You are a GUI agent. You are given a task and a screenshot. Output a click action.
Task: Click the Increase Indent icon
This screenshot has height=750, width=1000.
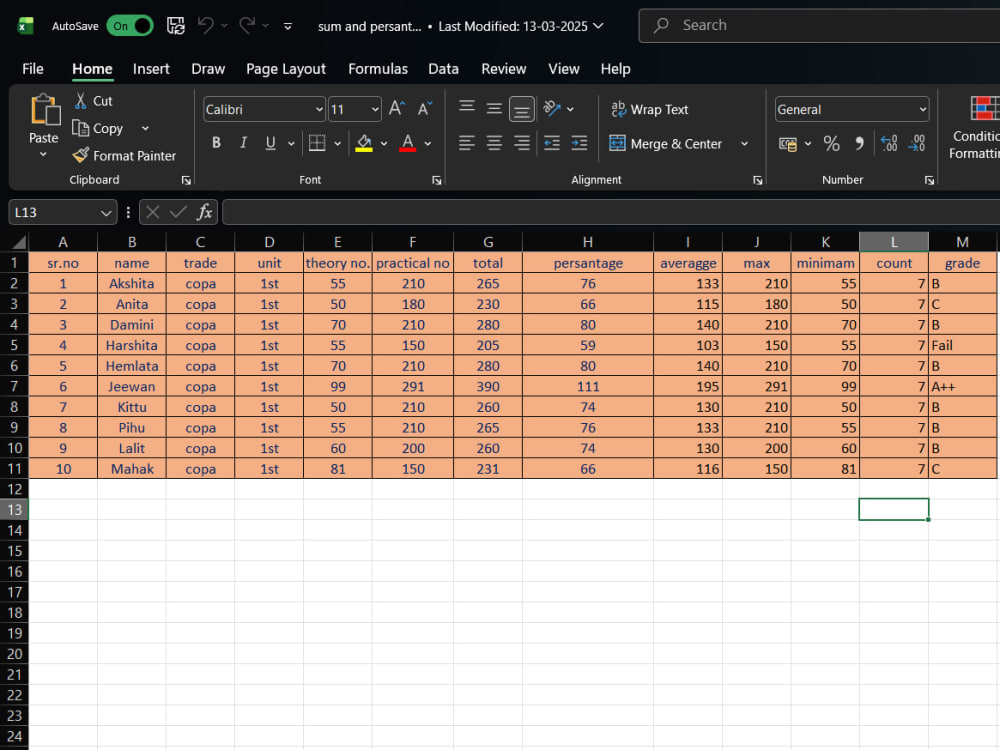[579, 143]
